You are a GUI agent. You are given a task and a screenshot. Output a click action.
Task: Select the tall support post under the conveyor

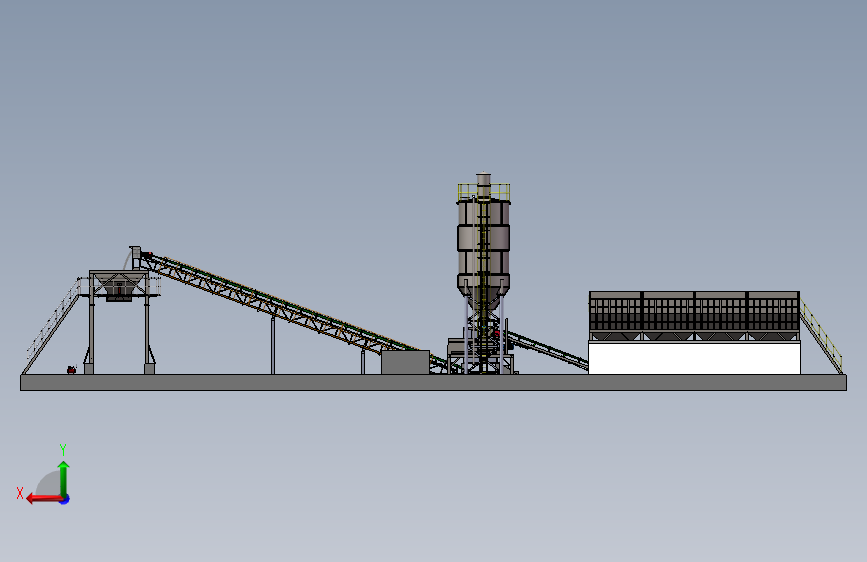[273, 345]
